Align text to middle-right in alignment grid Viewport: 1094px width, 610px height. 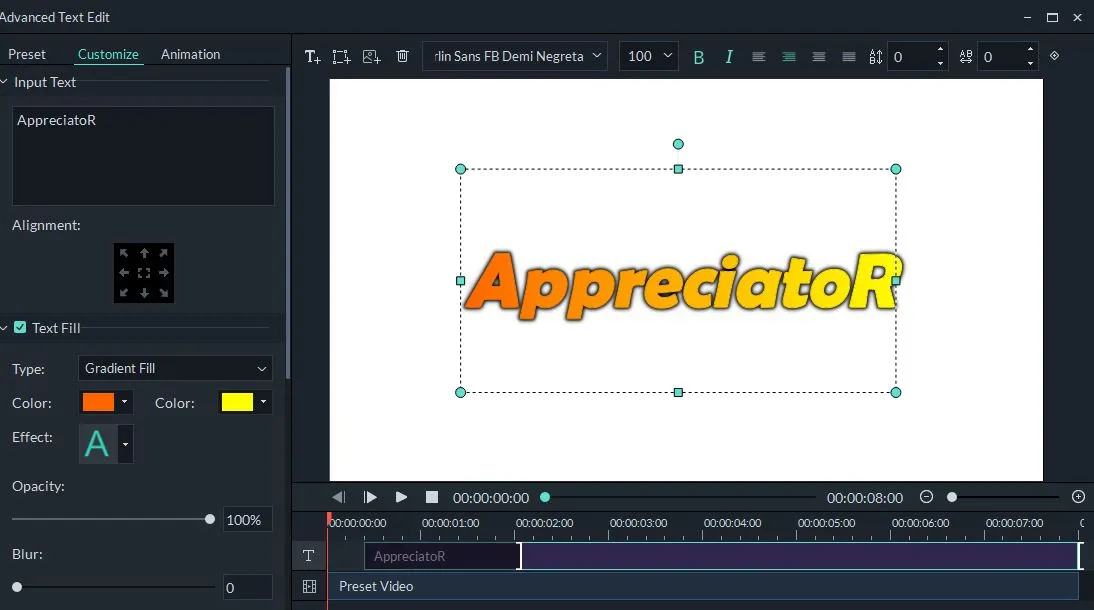[x=163, y=273]
